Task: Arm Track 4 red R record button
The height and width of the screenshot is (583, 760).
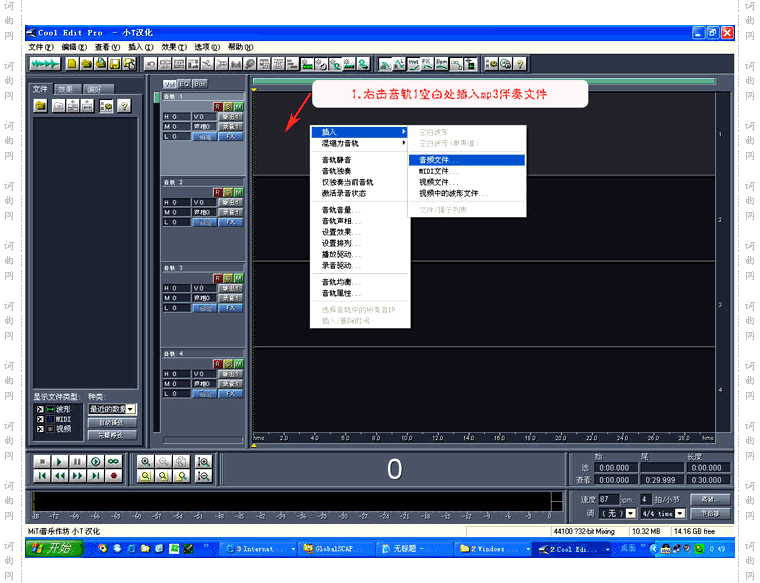Action: (218, 363)
